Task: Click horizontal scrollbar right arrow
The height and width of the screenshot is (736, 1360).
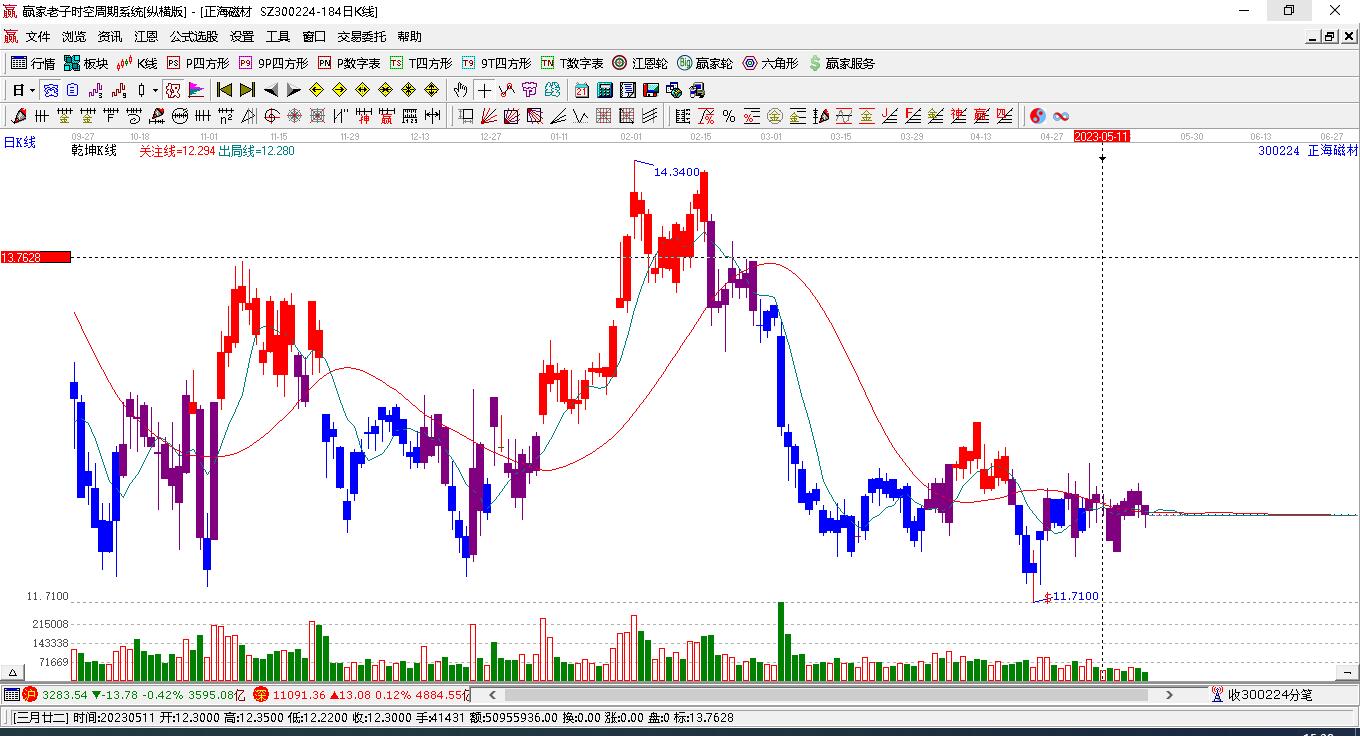Action: pyautogui.click(x=1169, y=695)
